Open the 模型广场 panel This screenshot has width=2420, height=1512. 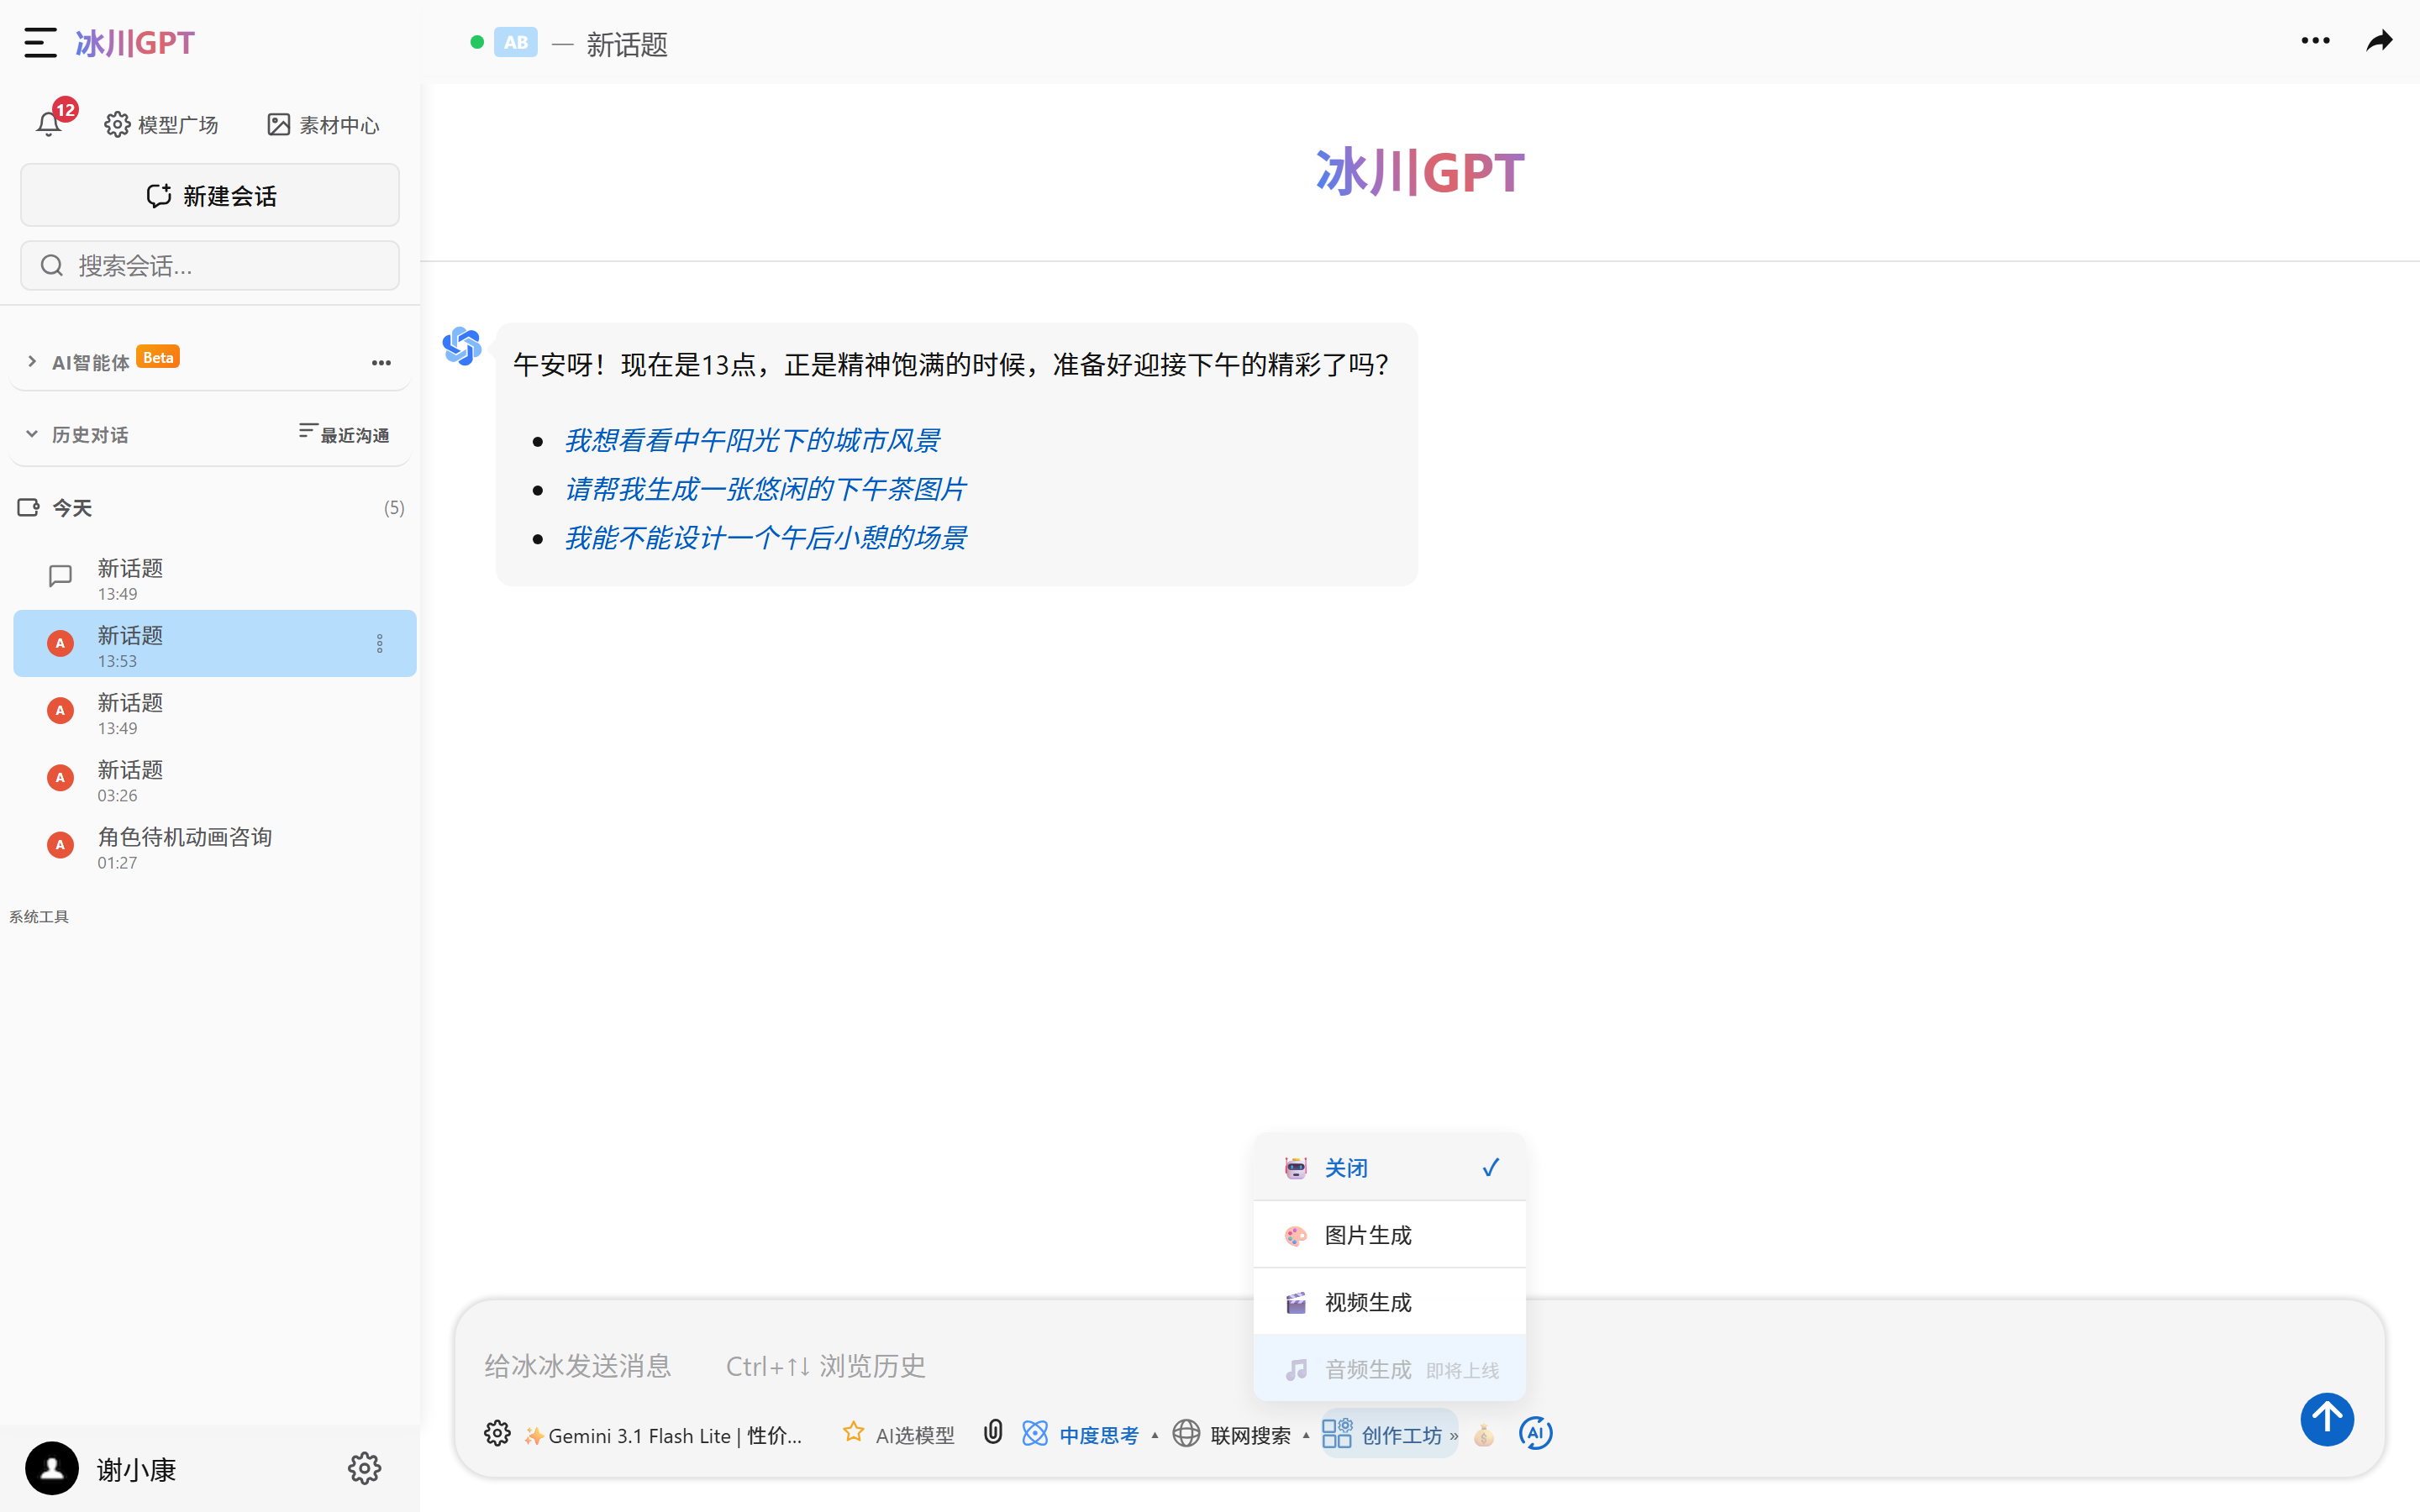tap(161, 123)
